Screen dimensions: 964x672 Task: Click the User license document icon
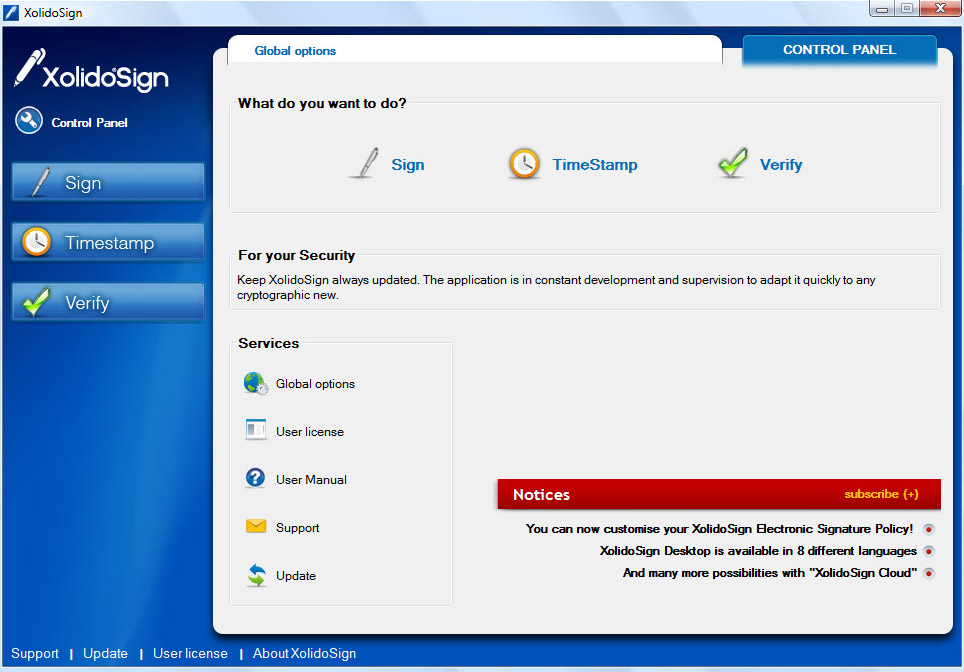coord(256,430)
